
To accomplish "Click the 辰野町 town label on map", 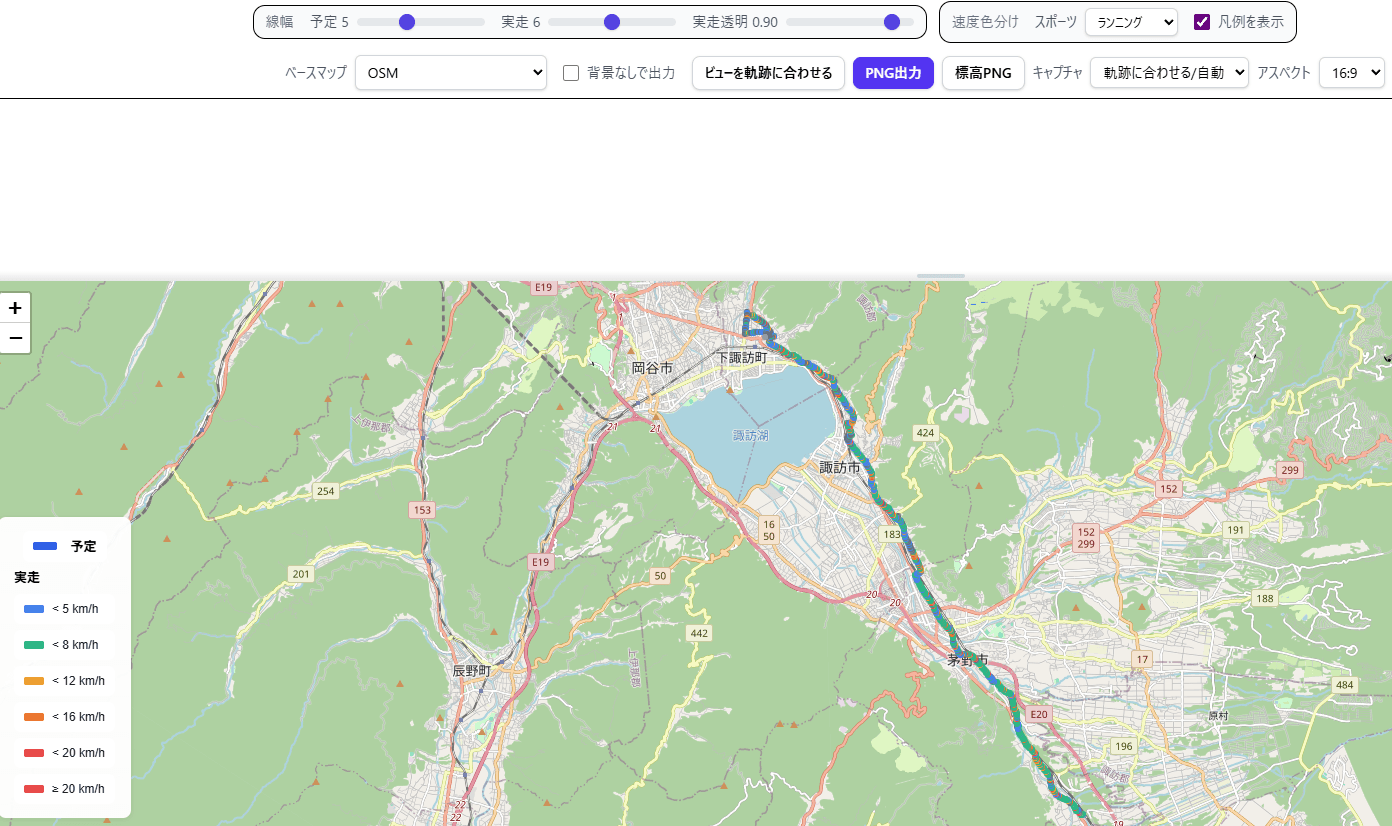I will click(472, 670).
